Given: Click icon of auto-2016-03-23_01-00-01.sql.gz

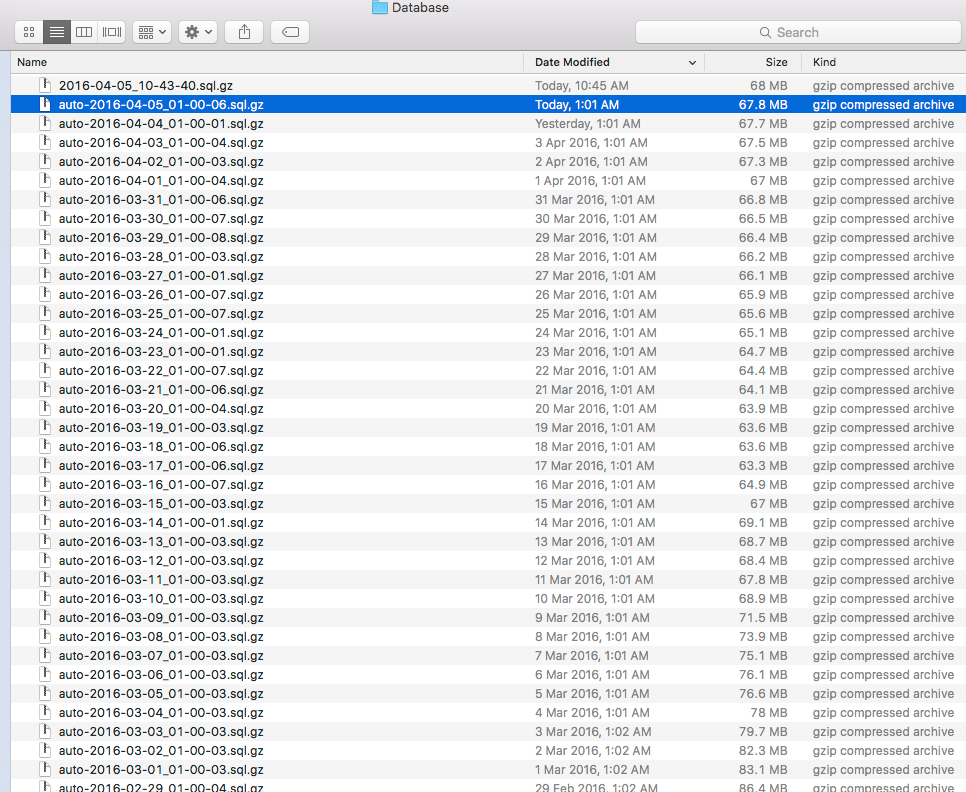Looking at the screenshot, I should [45, 352].
